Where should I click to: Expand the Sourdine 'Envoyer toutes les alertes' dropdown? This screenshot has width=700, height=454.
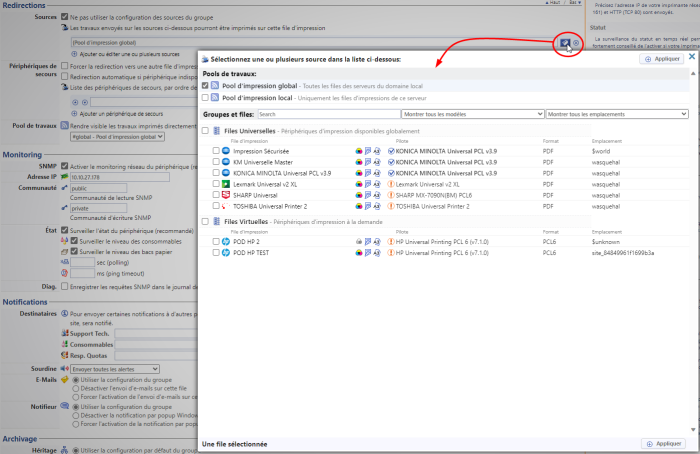click(x=116, y=369)
